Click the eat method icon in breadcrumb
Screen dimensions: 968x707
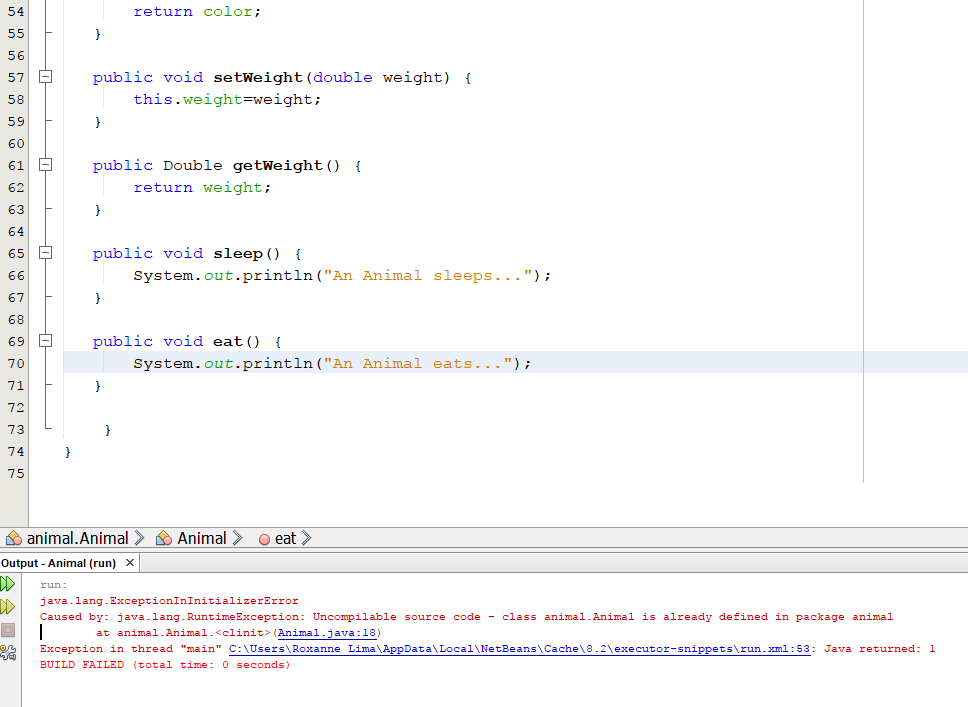tap(264, 538)
